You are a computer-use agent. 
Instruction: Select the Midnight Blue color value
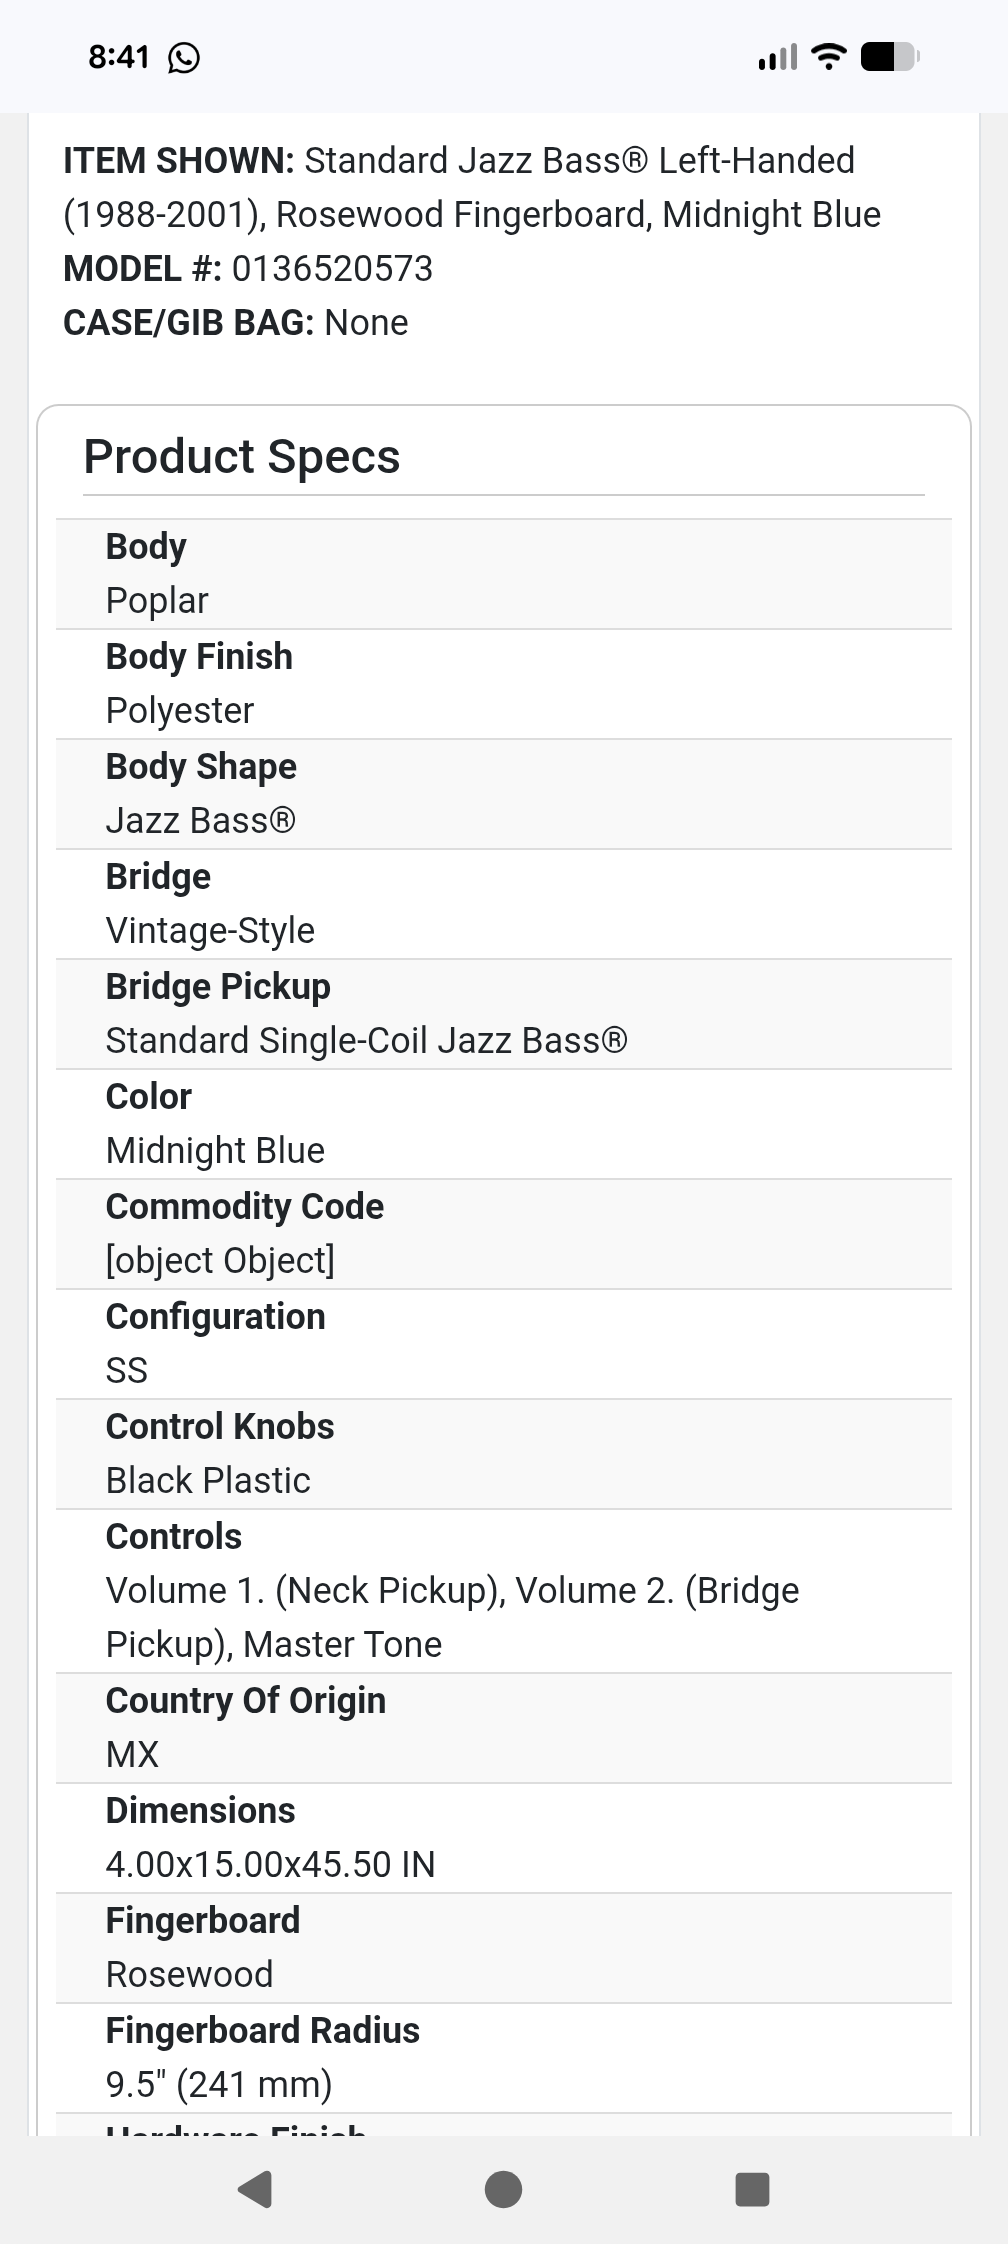pyautogui.click(x=215, y=1150)
